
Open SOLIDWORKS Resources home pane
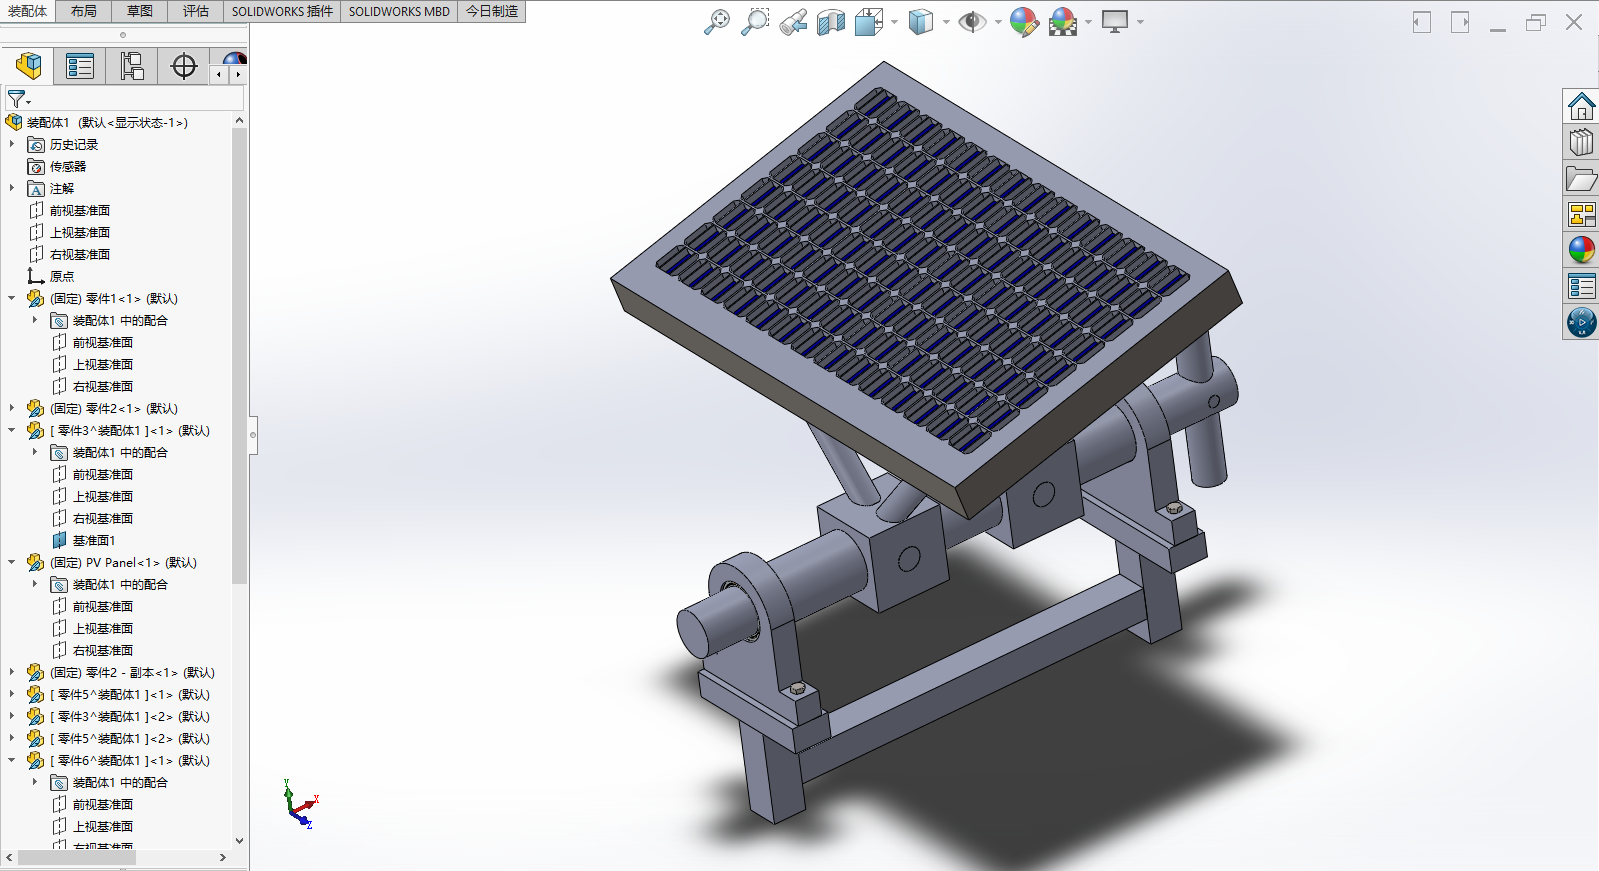tap(1581, 106)
